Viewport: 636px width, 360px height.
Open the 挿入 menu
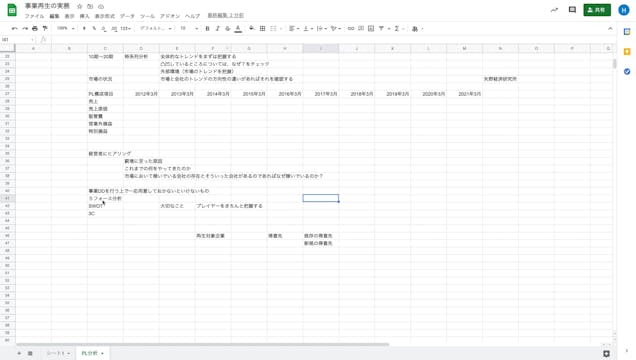(x=84, y=16)
